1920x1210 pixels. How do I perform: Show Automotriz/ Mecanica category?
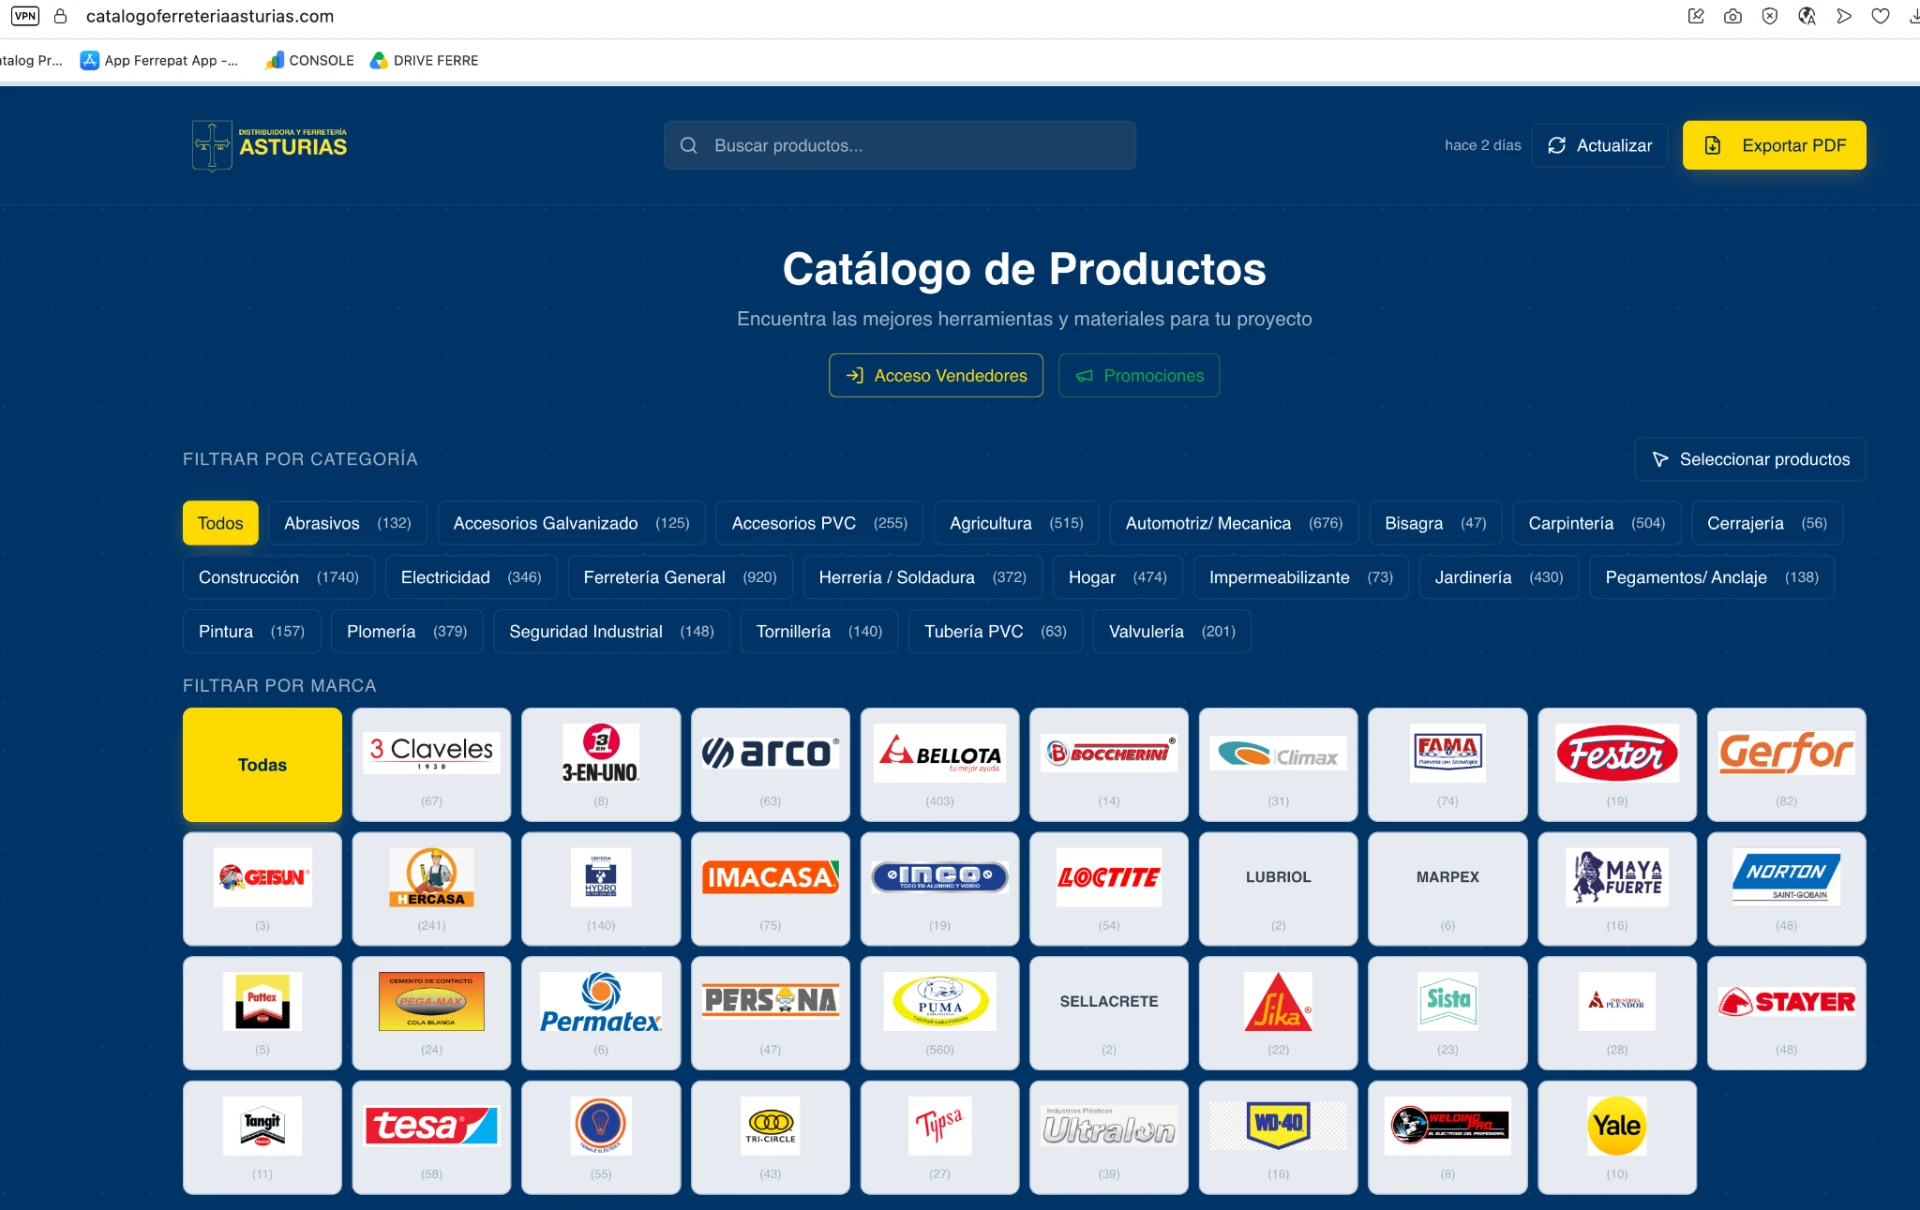point(1234,523)
